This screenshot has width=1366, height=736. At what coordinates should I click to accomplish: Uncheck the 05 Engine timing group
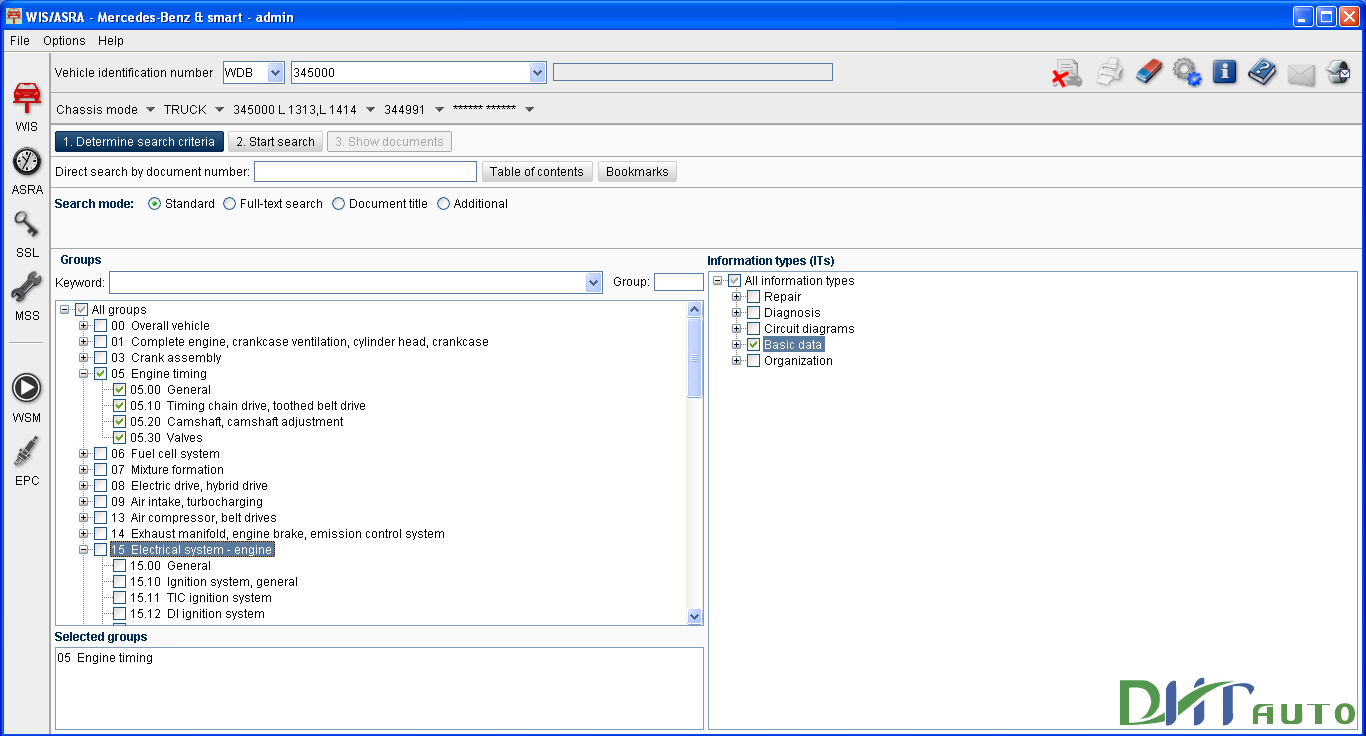pyautogui.click(x=100, y=374)
